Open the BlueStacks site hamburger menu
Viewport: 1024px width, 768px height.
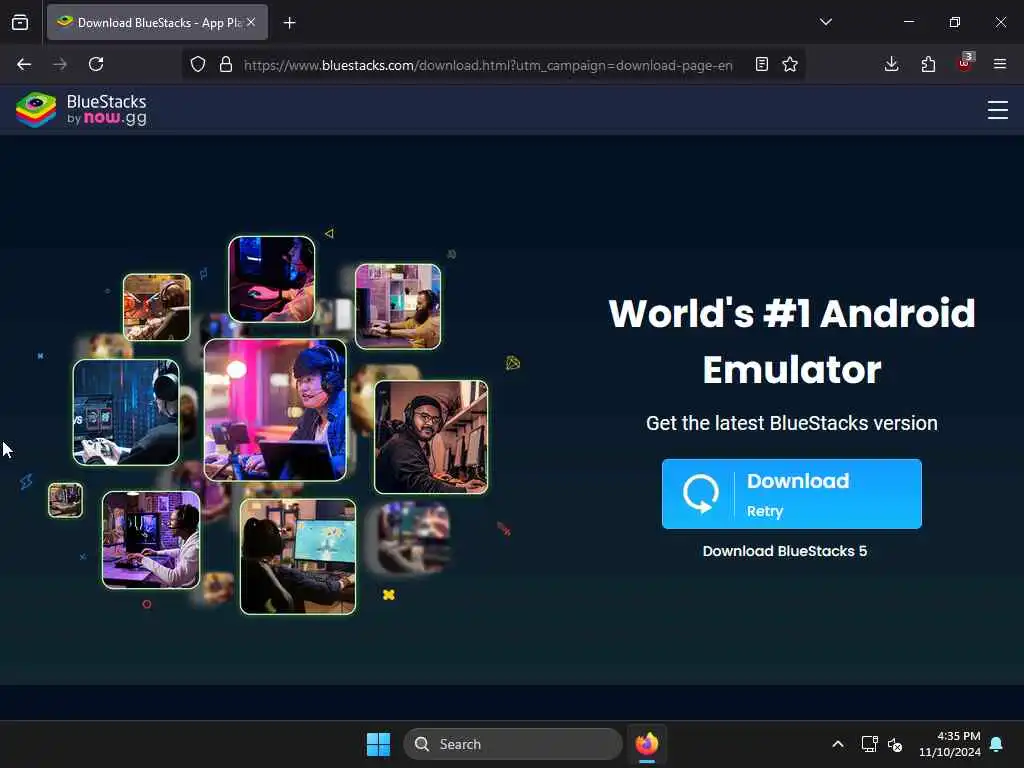[998, 110]
